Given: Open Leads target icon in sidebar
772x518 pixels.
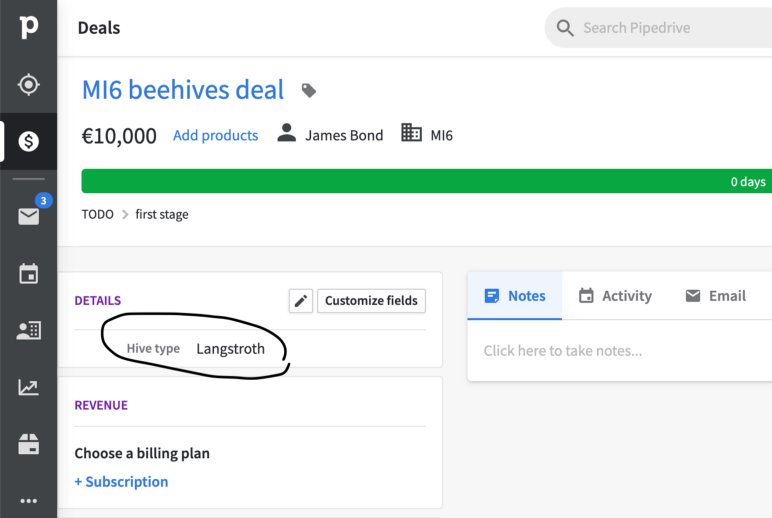Looking at the screenshot, I should pyautogui.click(x=28, y=84).
